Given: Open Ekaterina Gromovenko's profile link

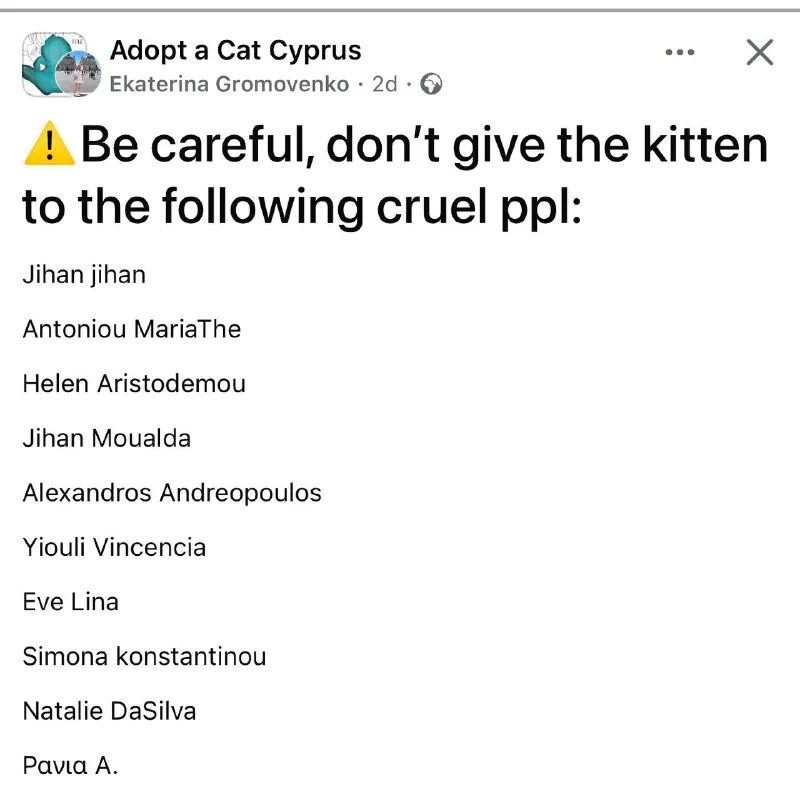Looking at the screenshot, I should click(x=229, y=84).
